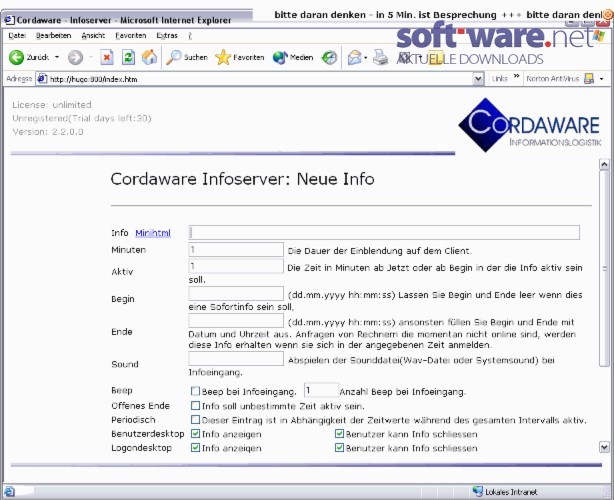
Task: Open the Bearbeiten menu
Action: coord(53,36)
